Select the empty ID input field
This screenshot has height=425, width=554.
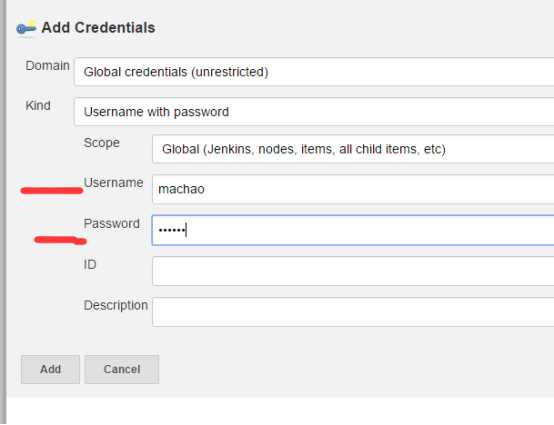click(353, 271)
